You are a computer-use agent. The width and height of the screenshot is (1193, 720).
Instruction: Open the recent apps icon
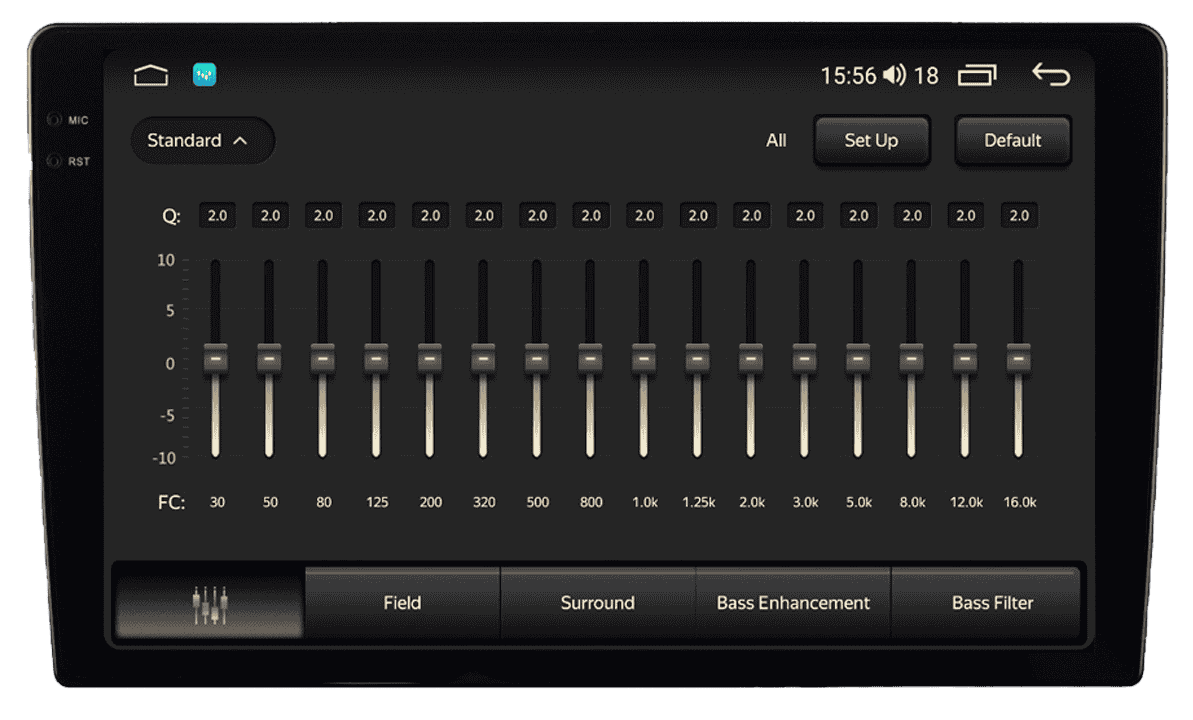977,75
